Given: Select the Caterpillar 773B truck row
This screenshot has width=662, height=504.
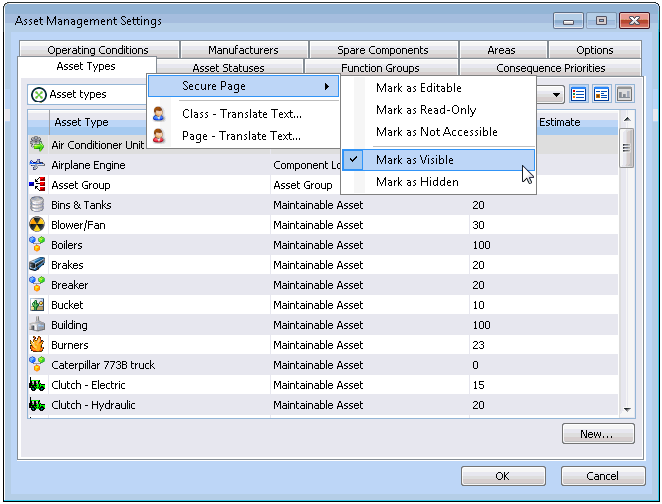Looking at the screenshot, I should coord(323,365).
